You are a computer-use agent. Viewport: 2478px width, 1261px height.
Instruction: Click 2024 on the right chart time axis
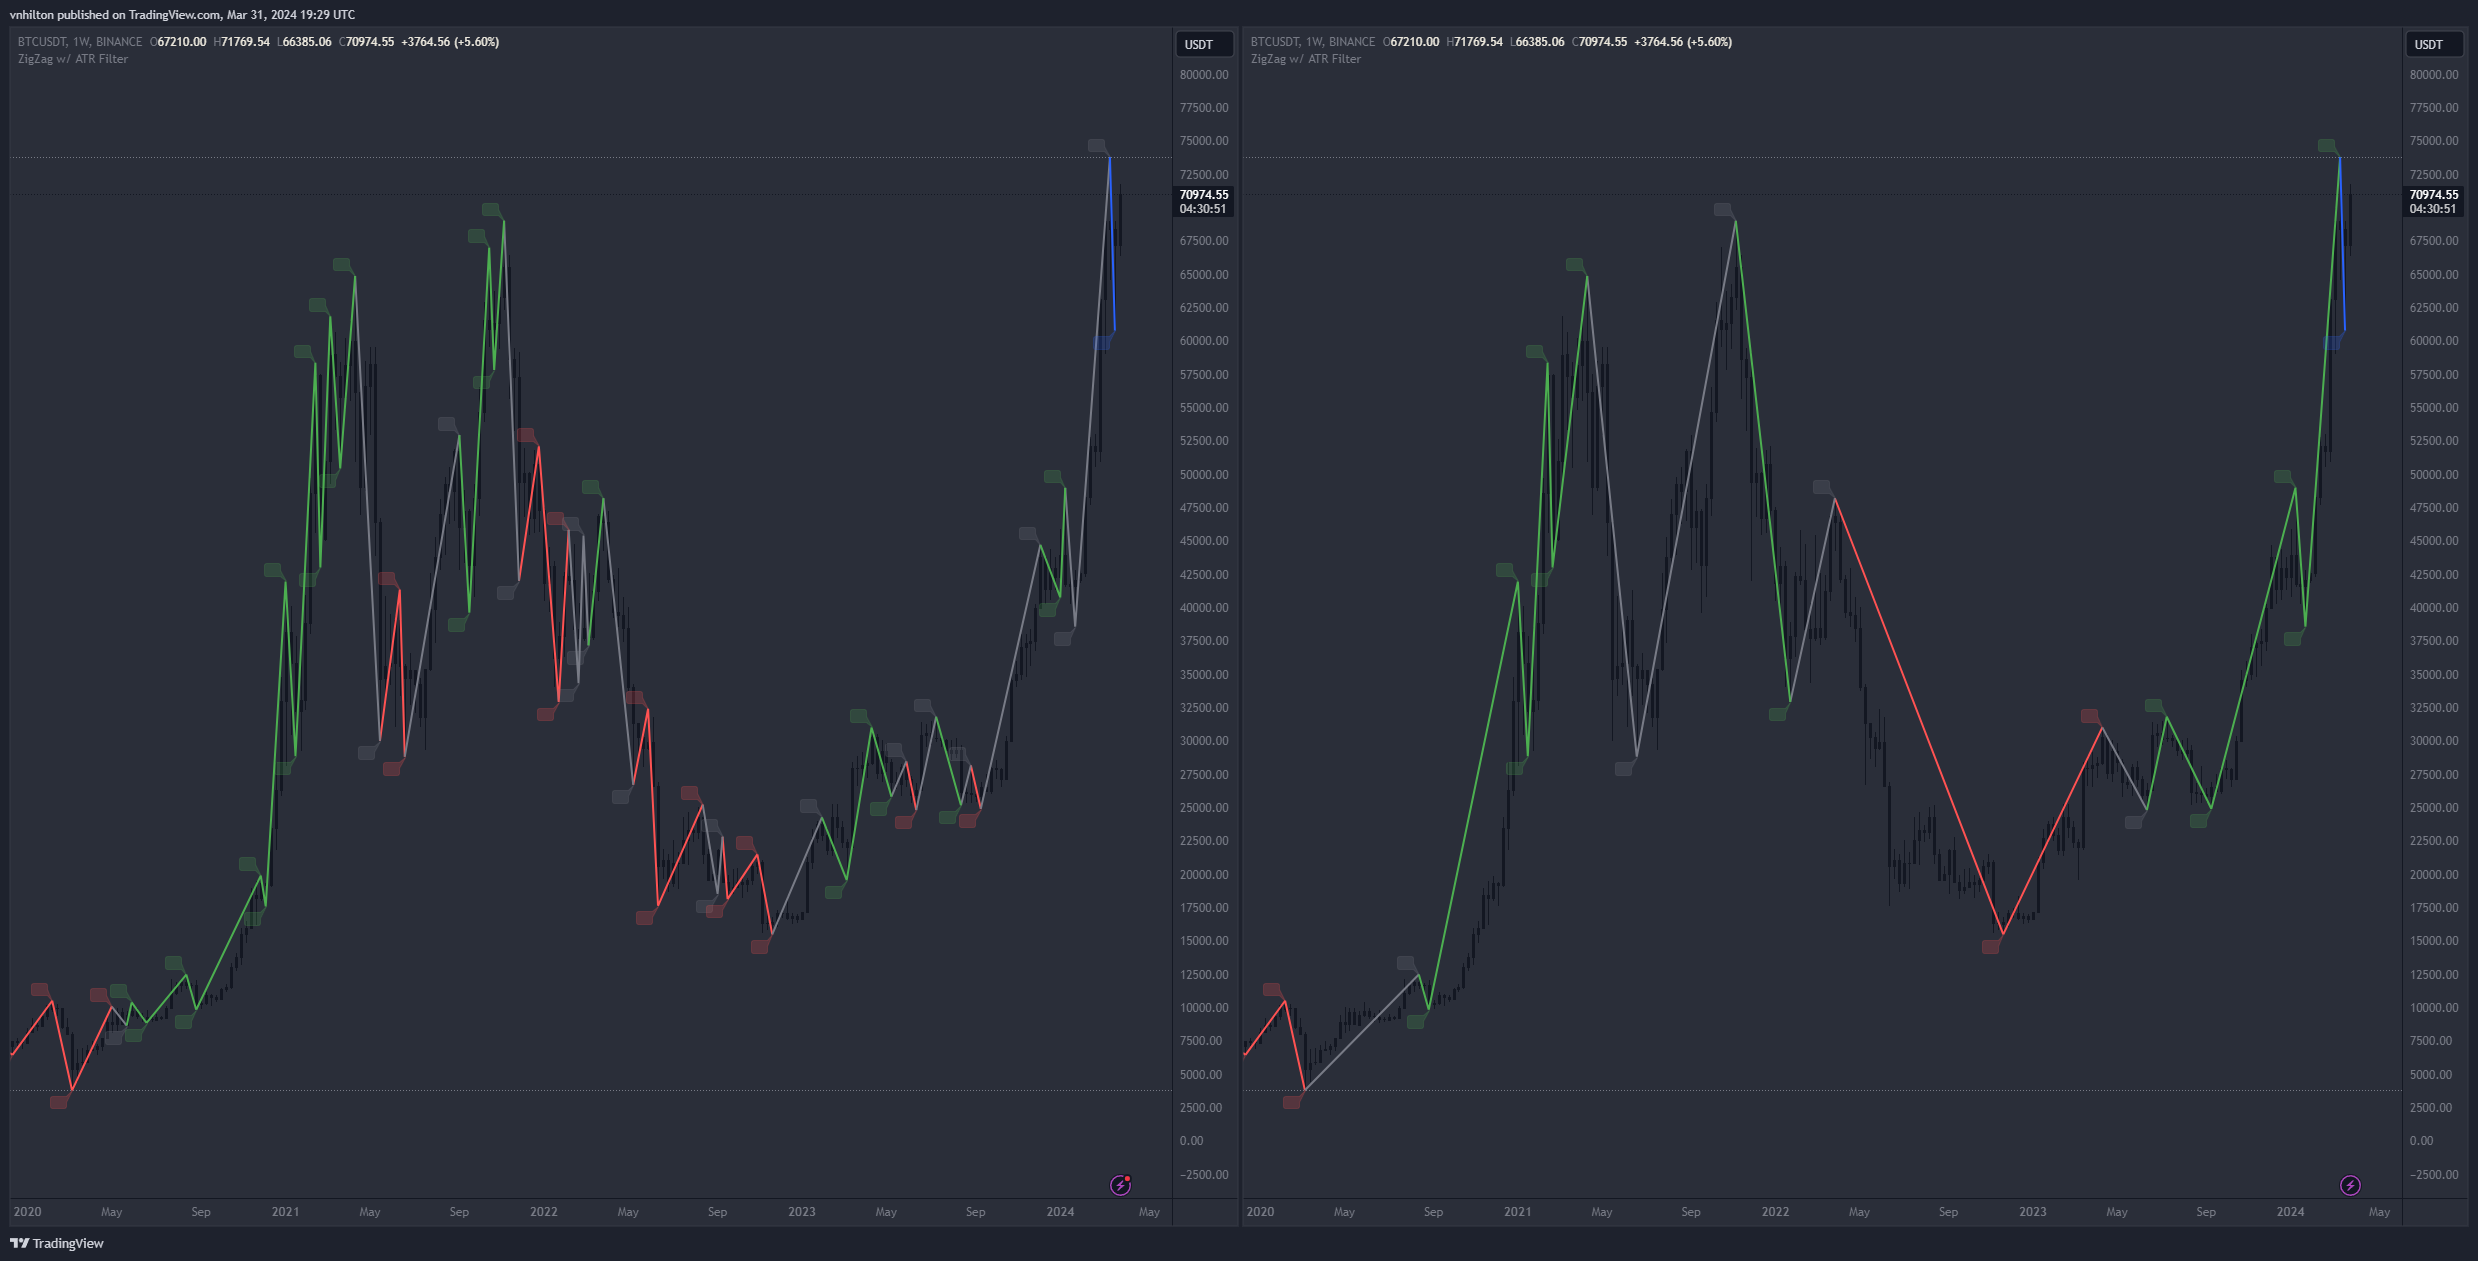(2290, 1212)
